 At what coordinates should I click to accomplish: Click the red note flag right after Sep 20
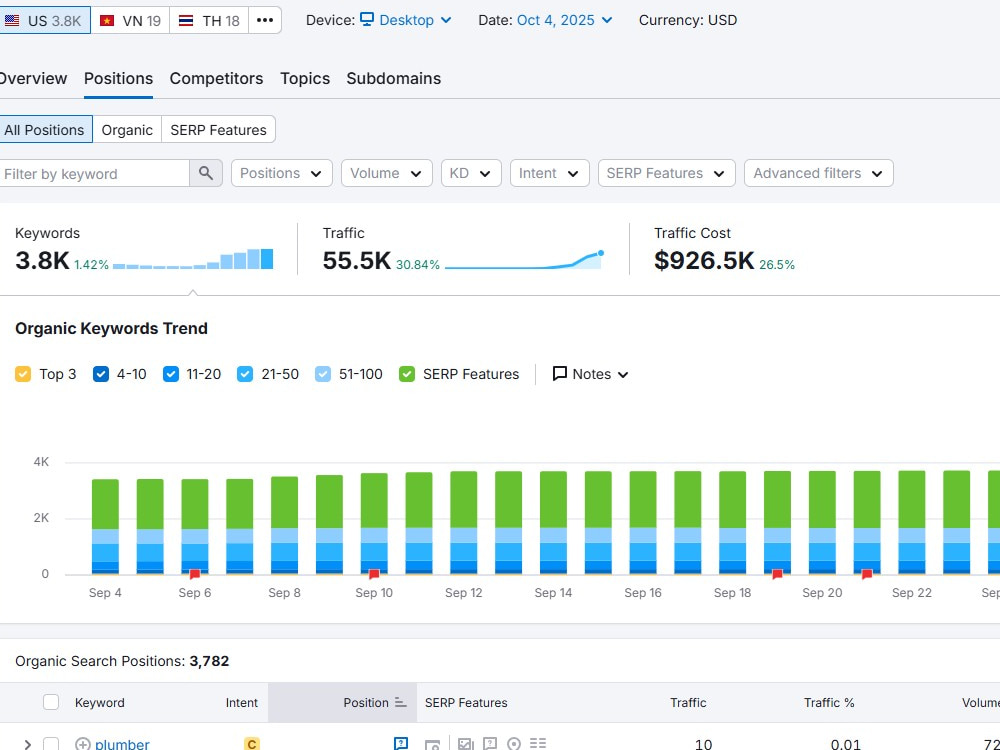[x=867, y=574]
